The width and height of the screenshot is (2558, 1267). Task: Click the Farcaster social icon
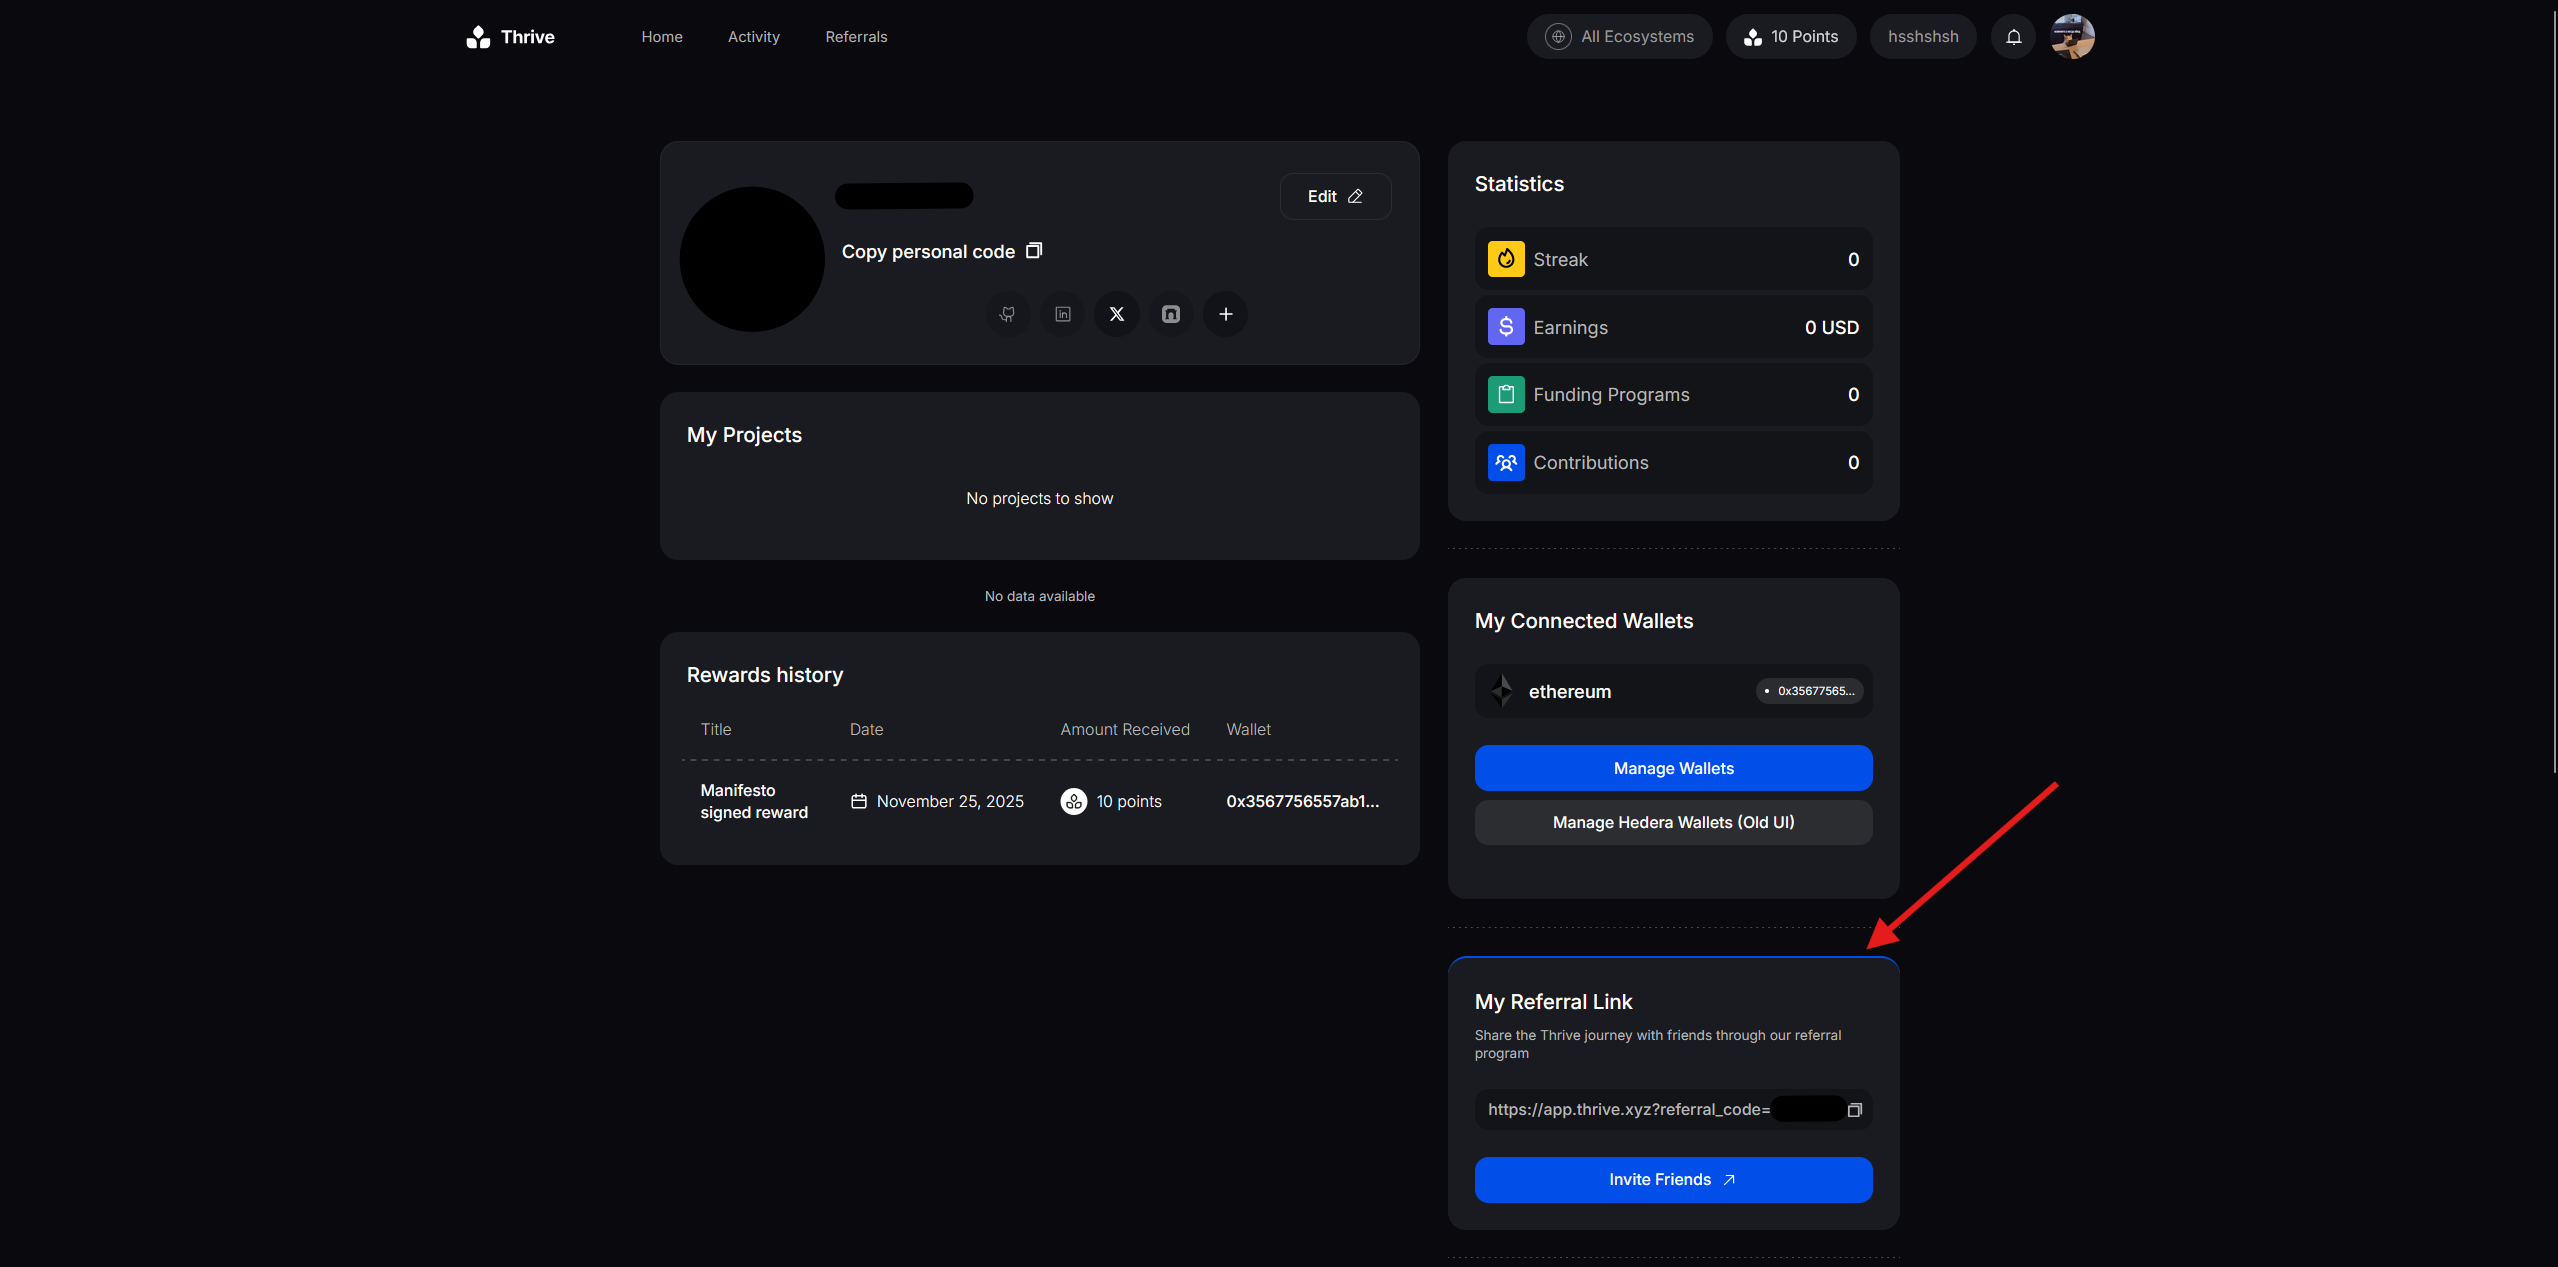tap(1171, 314)
